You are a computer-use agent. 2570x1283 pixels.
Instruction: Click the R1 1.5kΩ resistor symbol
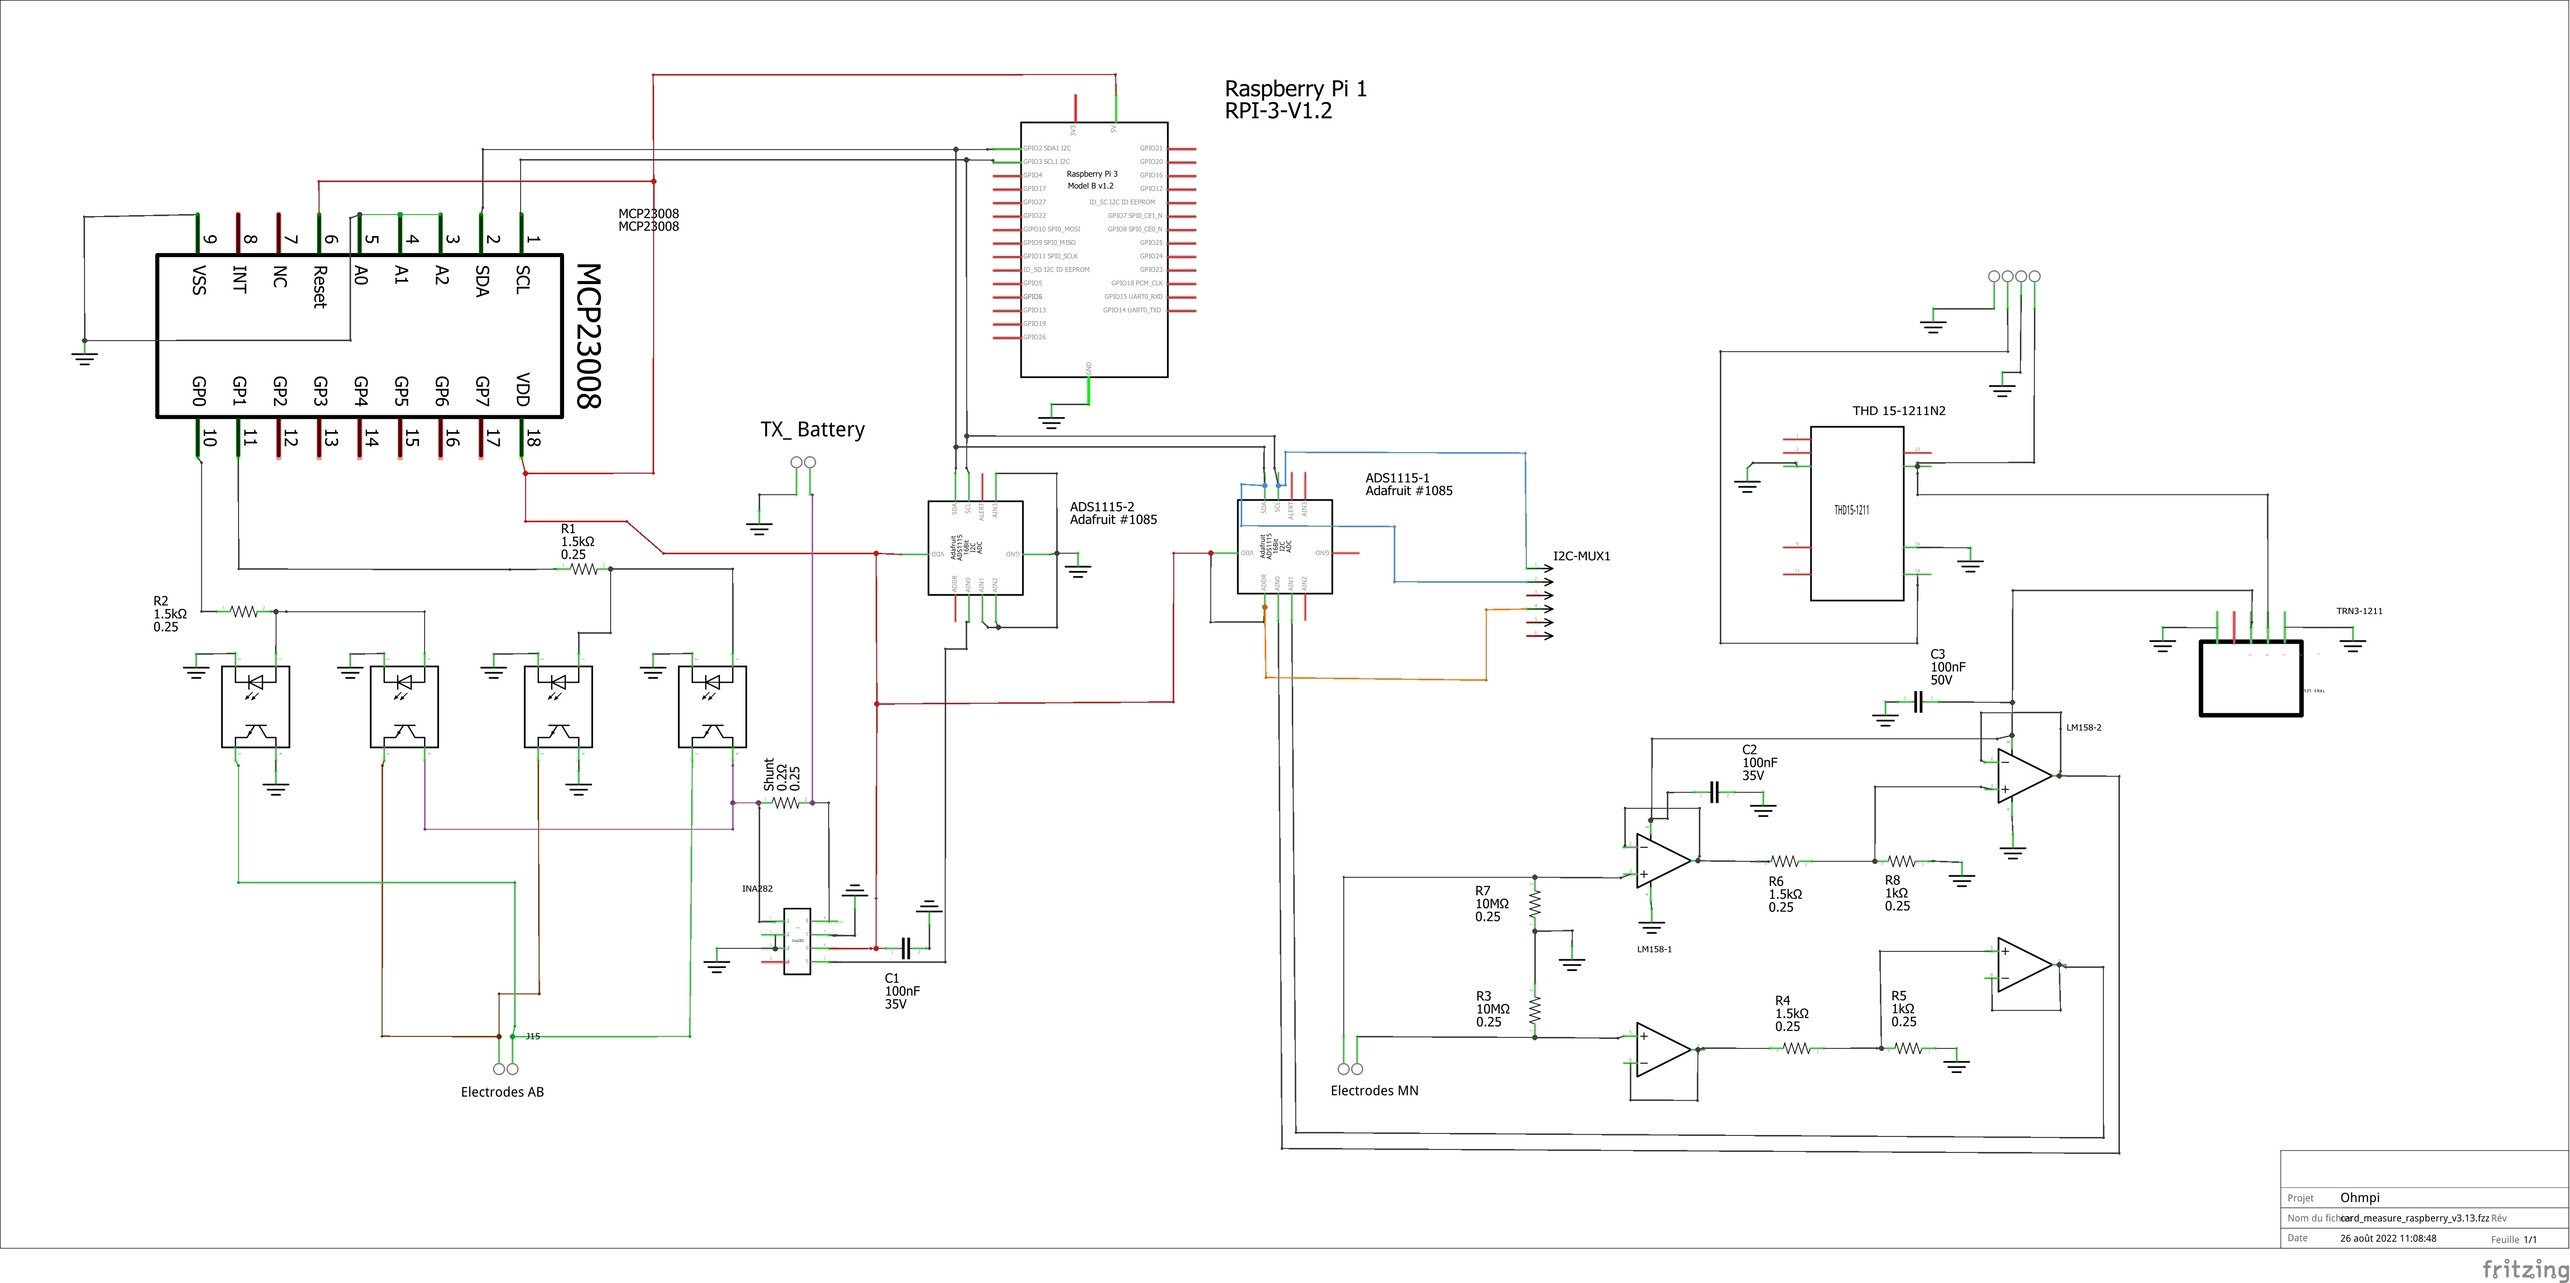(x=583, y=569)
